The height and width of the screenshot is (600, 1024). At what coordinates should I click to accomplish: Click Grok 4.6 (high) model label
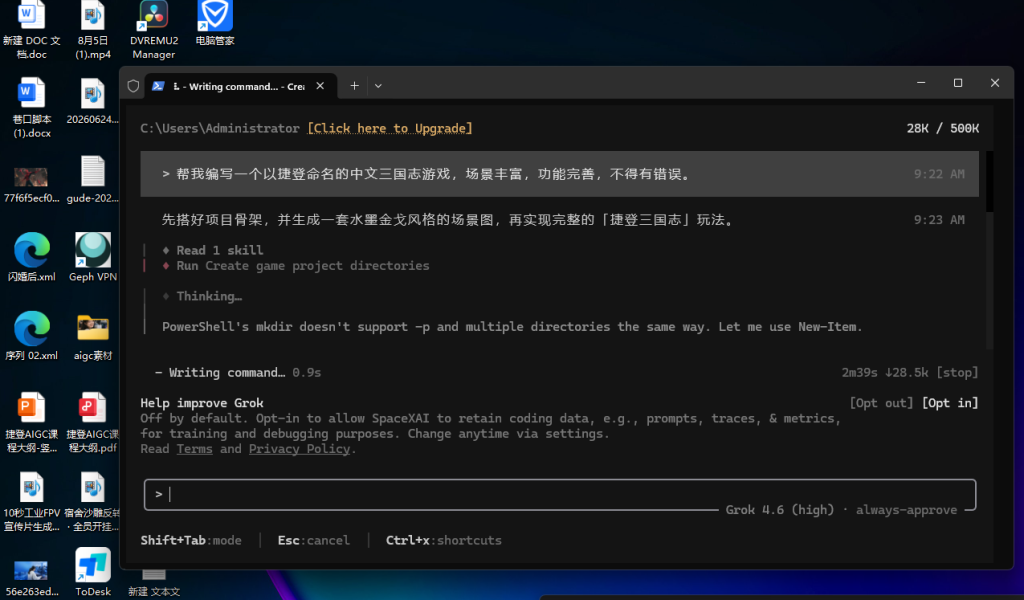pos(780,510)
